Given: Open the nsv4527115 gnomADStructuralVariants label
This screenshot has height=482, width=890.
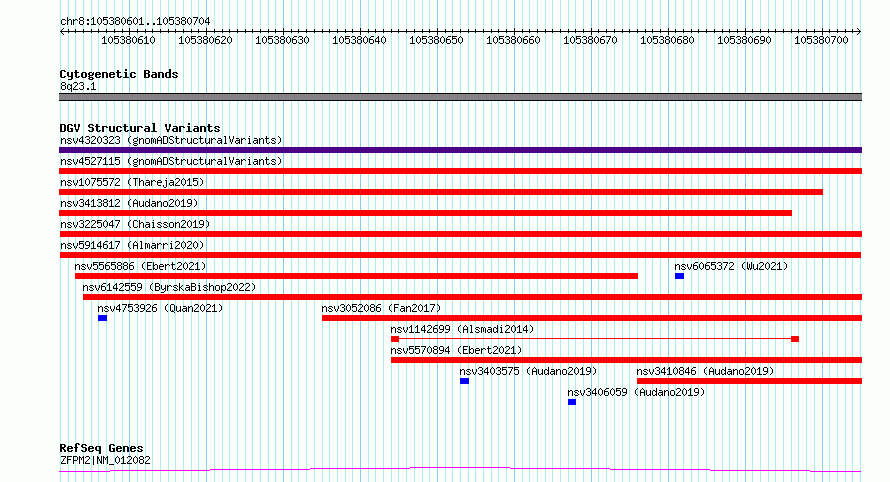Looking at the screenshot, I should [x=171, y=161].
